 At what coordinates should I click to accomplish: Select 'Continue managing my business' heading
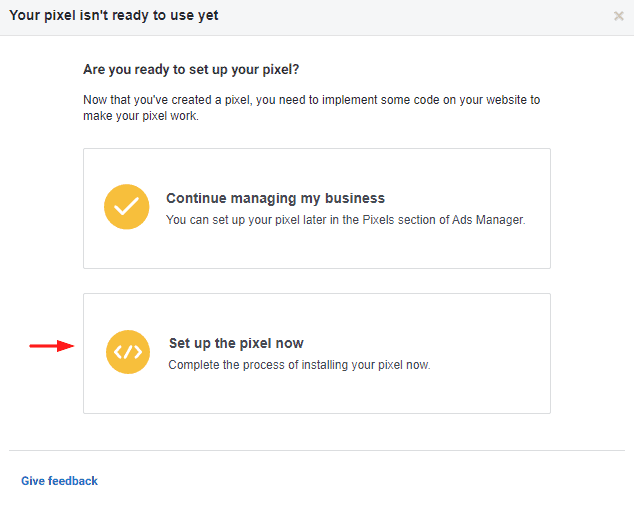click(275, 198)
